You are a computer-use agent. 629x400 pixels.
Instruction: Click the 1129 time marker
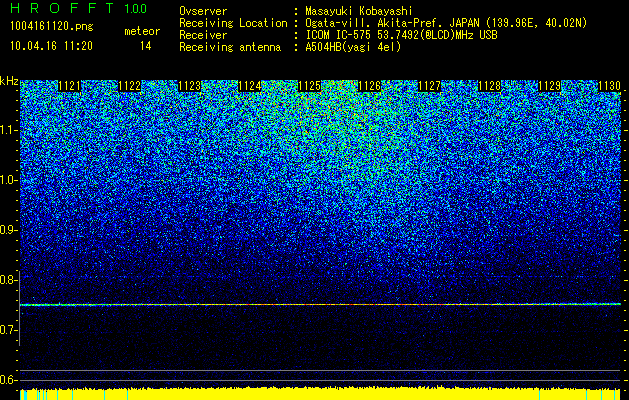pos(549,86)
